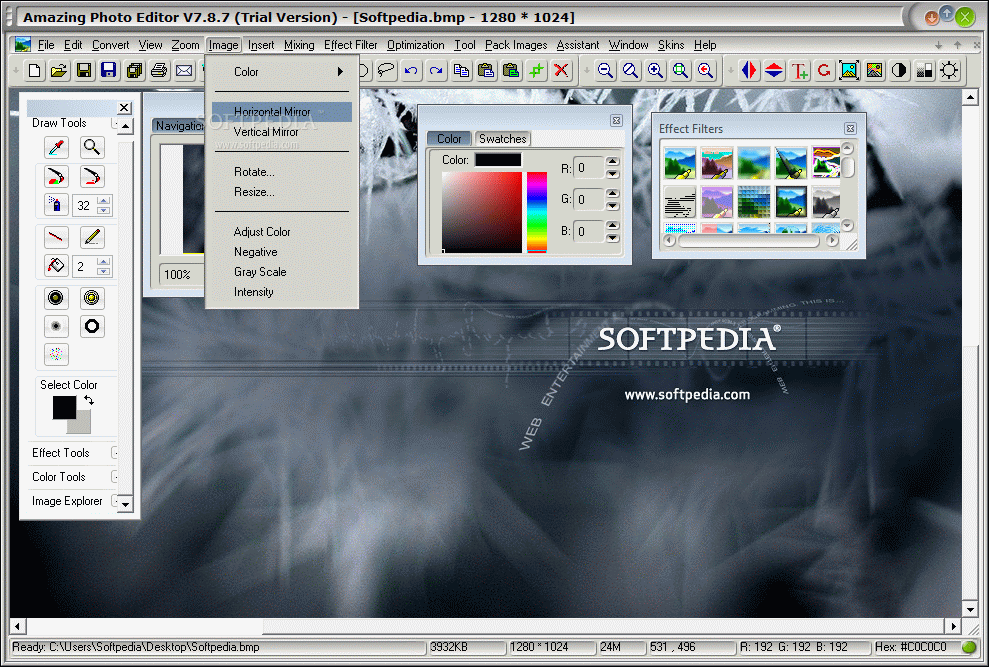The width and height of the screenshot is (989, 667).
Task: Click the R value input field
Action: [589, 168]
